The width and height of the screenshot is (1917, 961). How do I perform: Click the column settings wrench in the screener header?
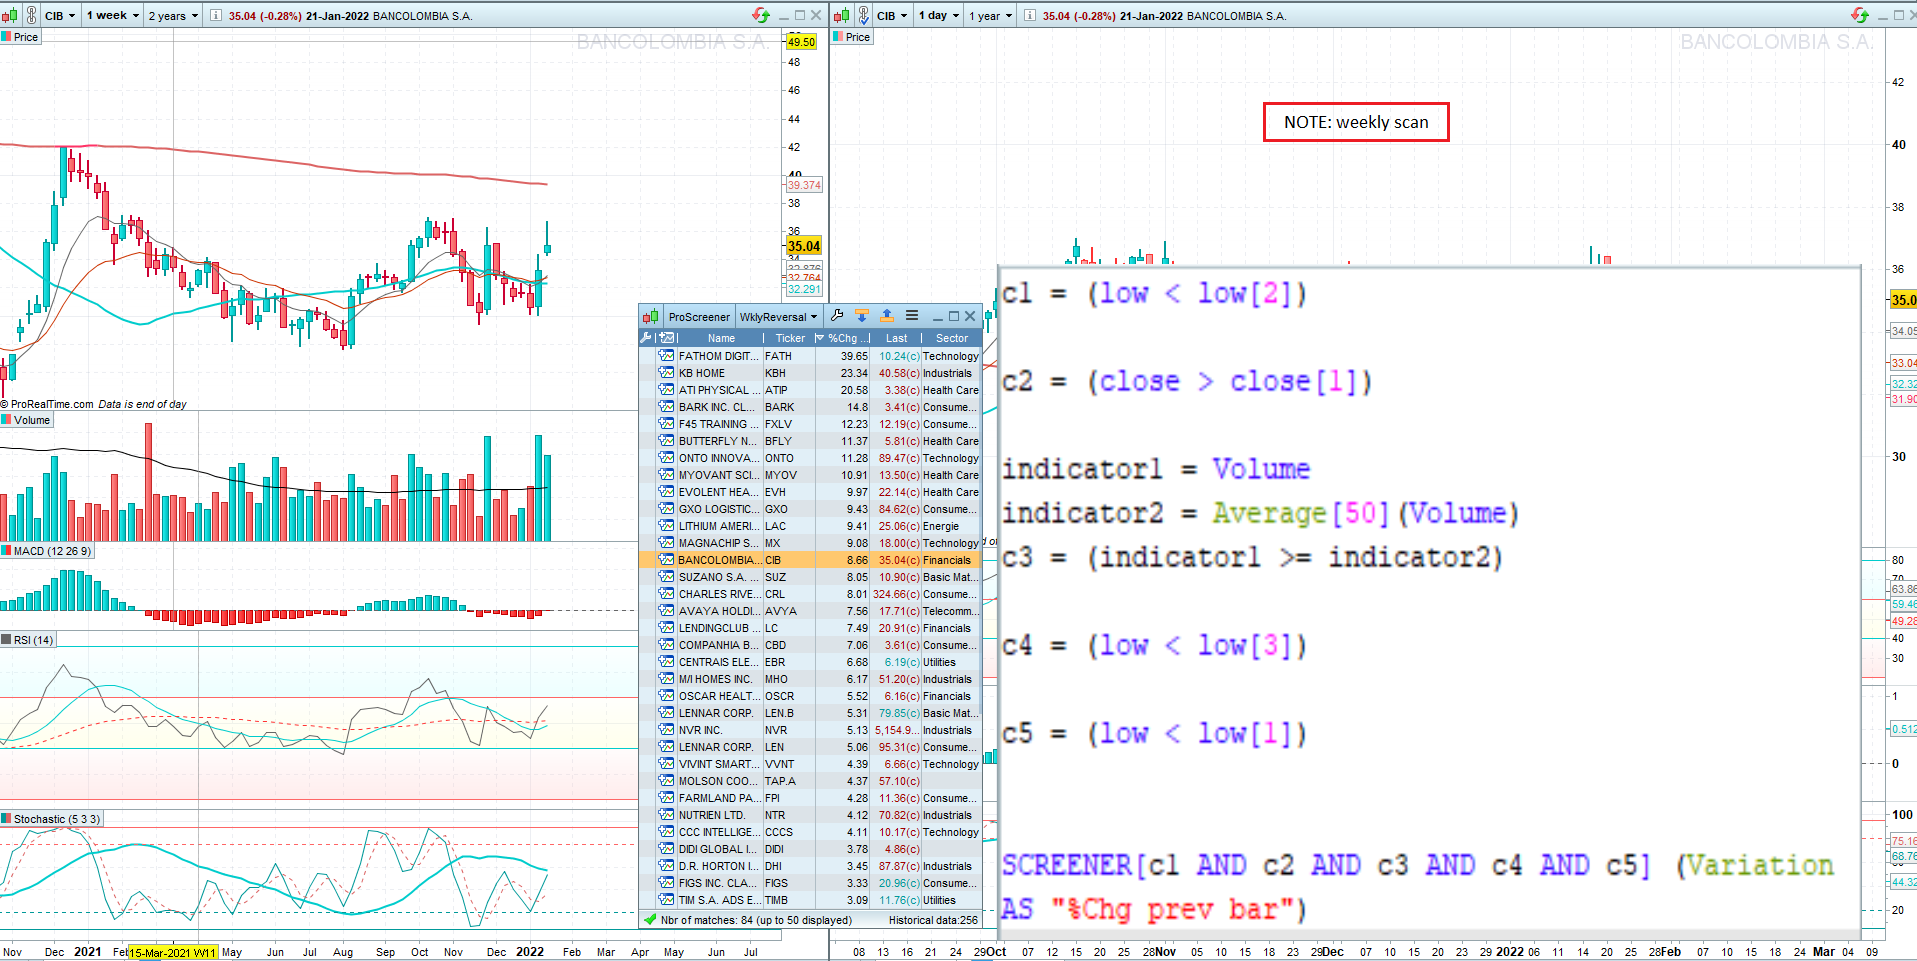coord(646,338)
